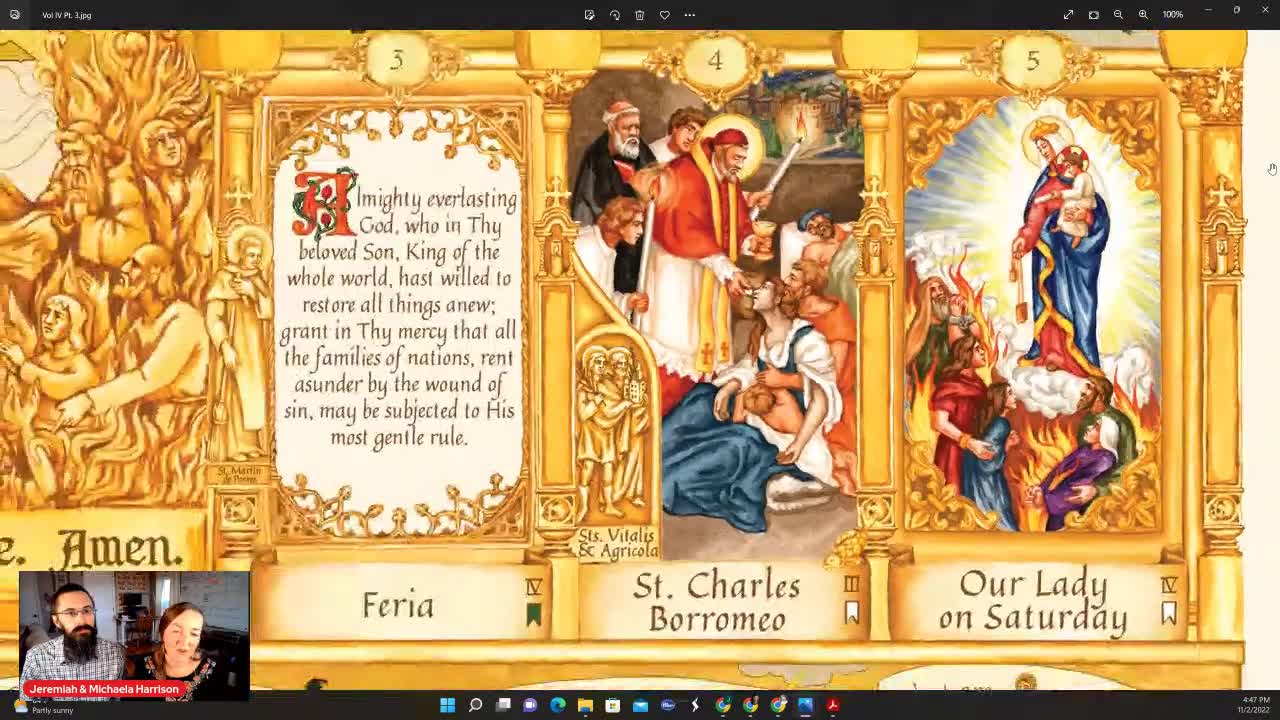Open File Explorer from the taskbar
The width and height of the screenshot is (1280, 720).
click(x=585, y=705)
